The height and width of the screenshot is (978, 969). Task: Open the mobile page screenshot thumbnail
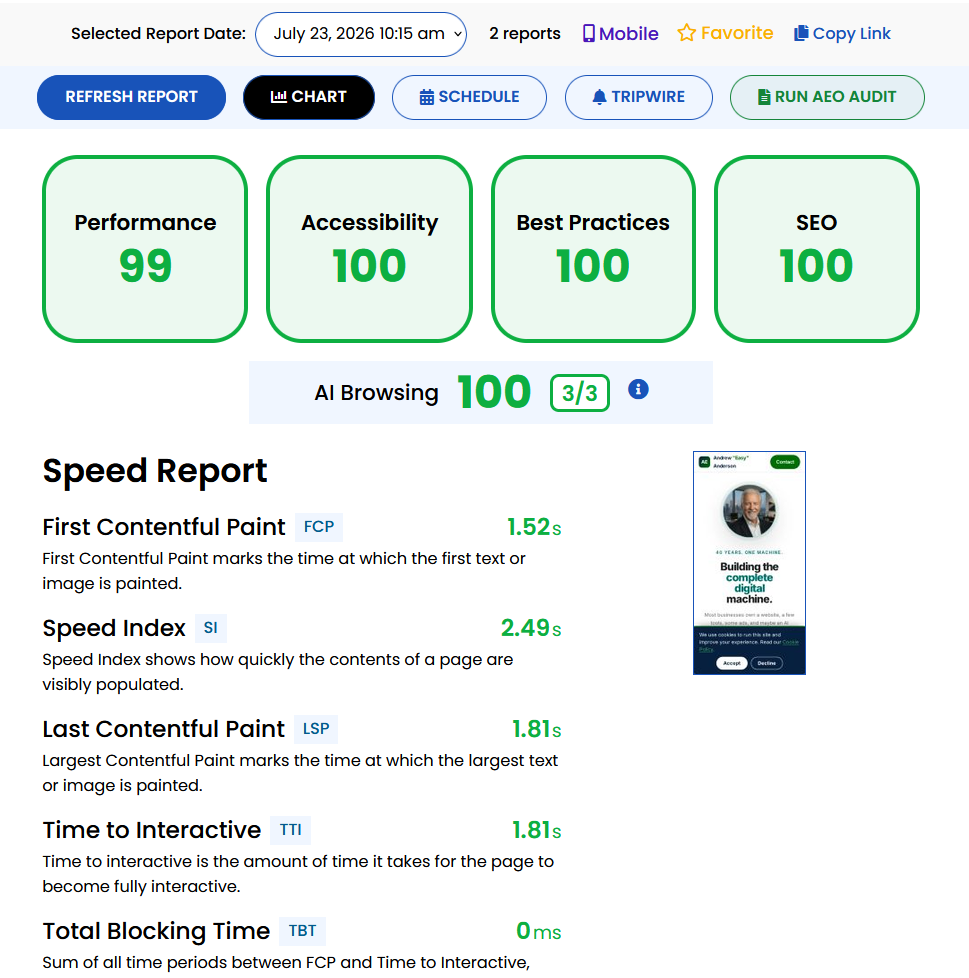pyautogui.click(x=749, y=563)
